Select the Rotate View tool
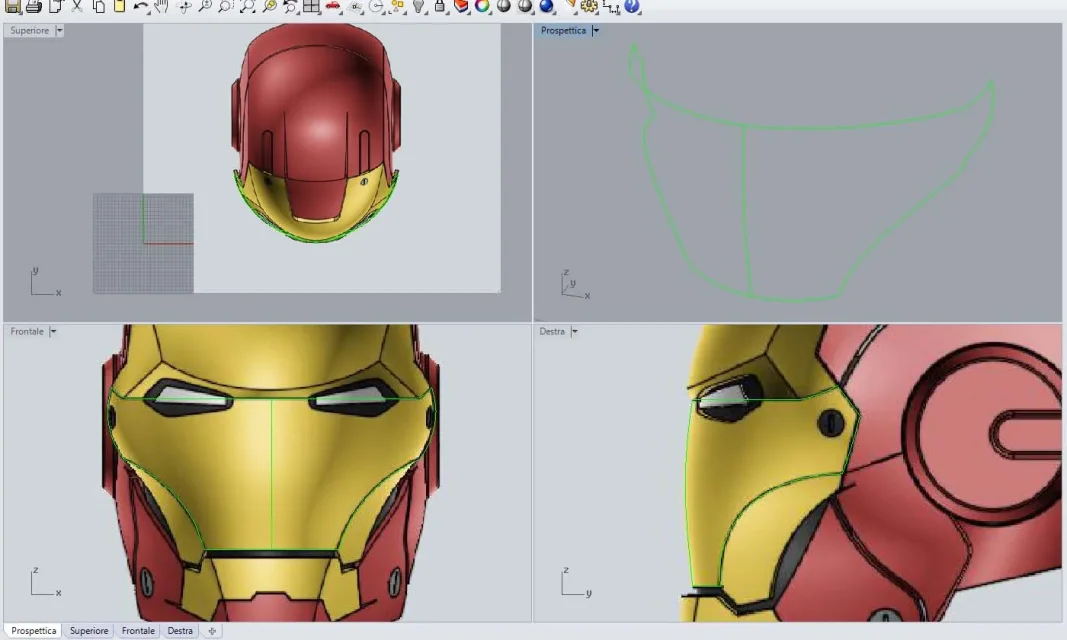1067x640 pixels. (x=183, y=7)
